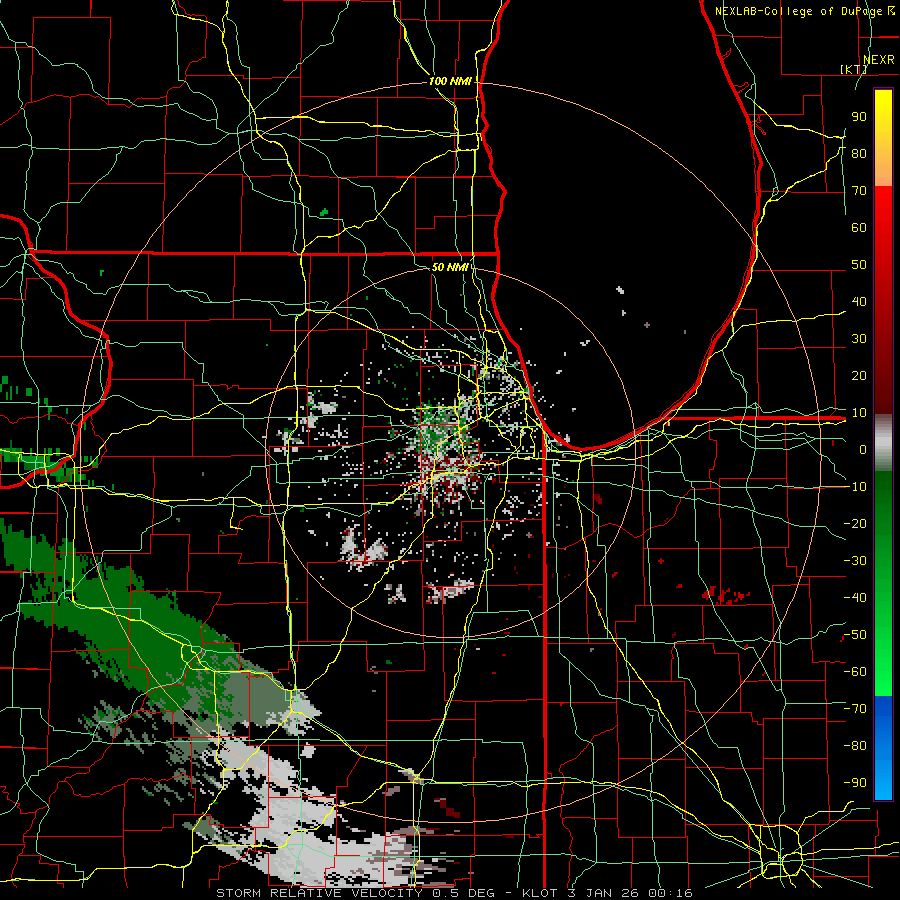
Task: Click the 40 value on velocity scale
Action: (859, 301)
